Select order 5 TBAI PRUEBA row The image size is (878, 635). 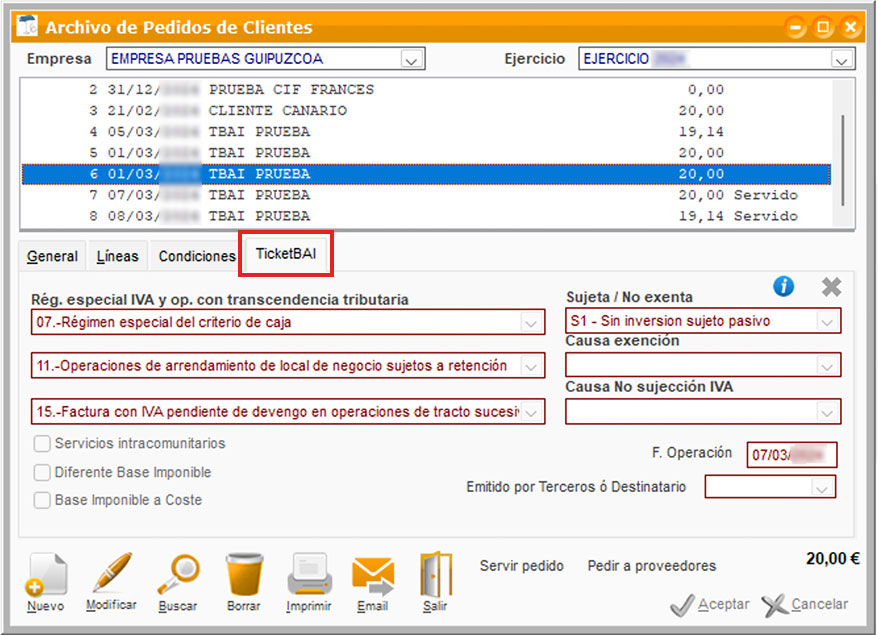pos(426,153)
